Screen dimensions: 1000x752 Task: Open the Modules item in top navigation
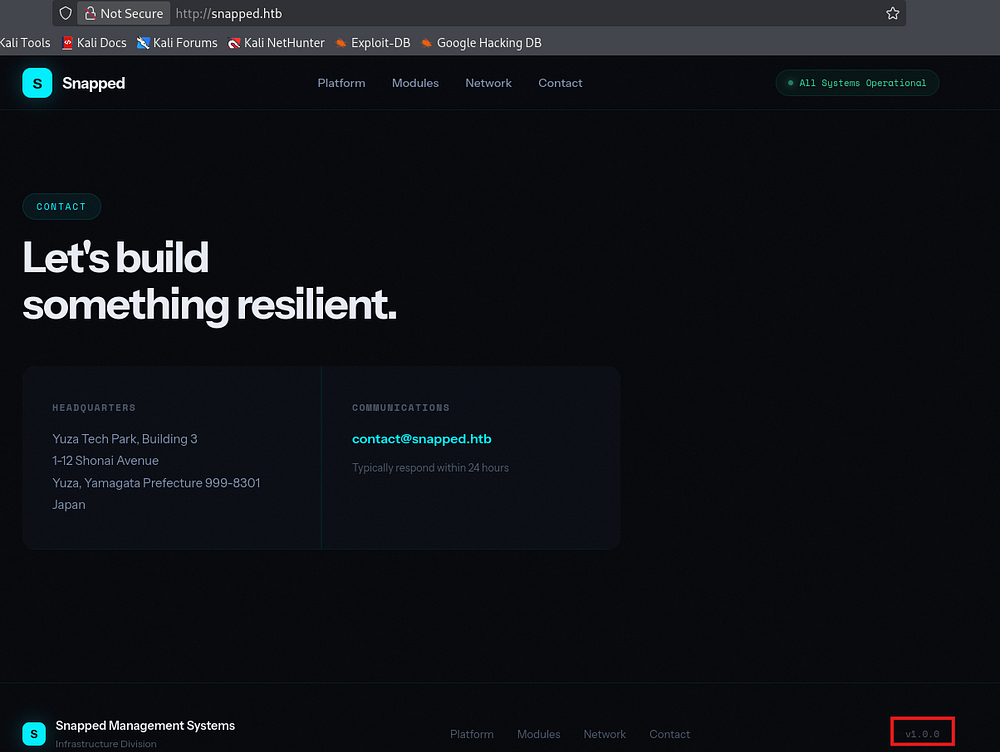[x=415, y=83]
